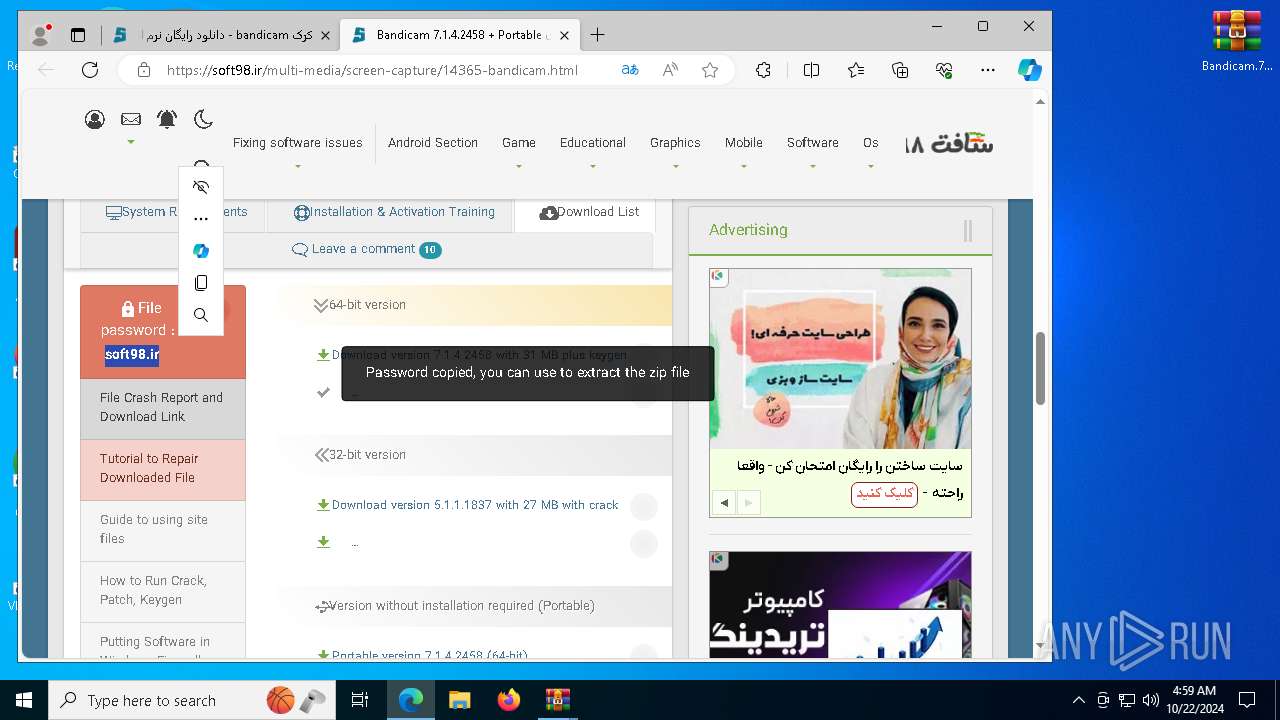Open the site messages envelope icon
1280x720 pixels.
[131, 119]
